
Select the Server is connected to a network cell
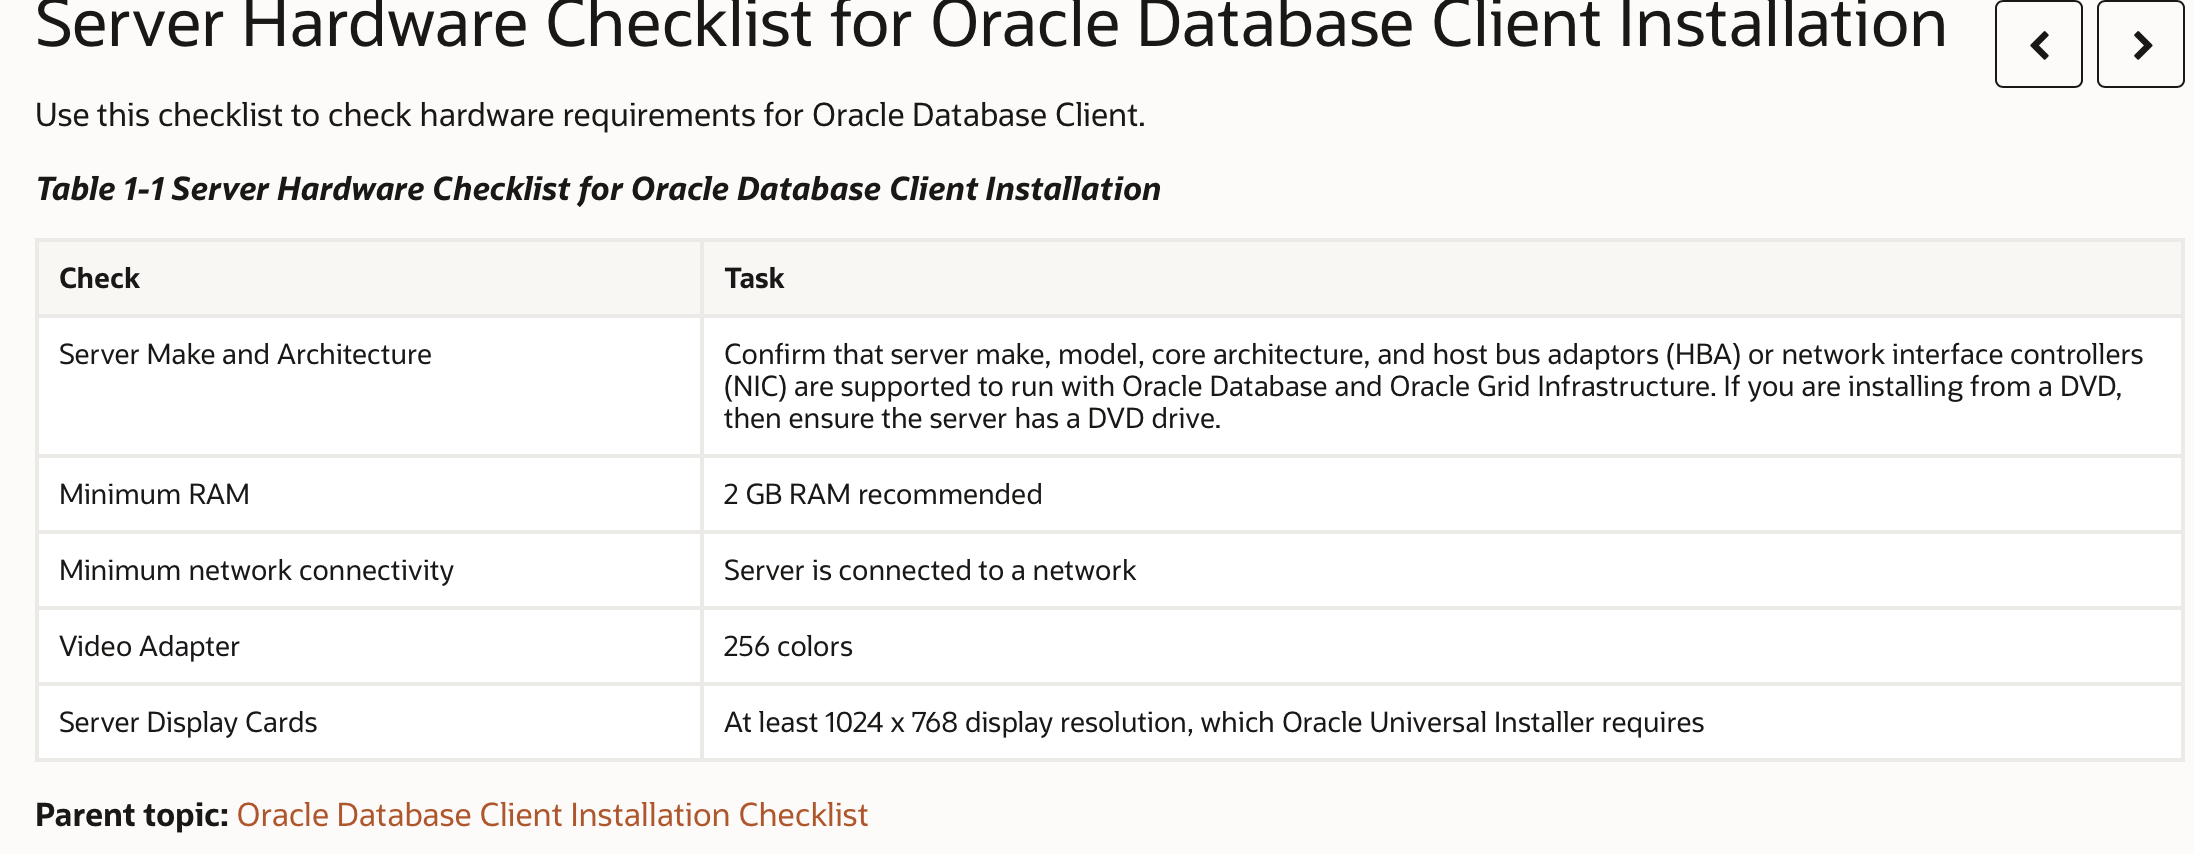click(929, 570)
